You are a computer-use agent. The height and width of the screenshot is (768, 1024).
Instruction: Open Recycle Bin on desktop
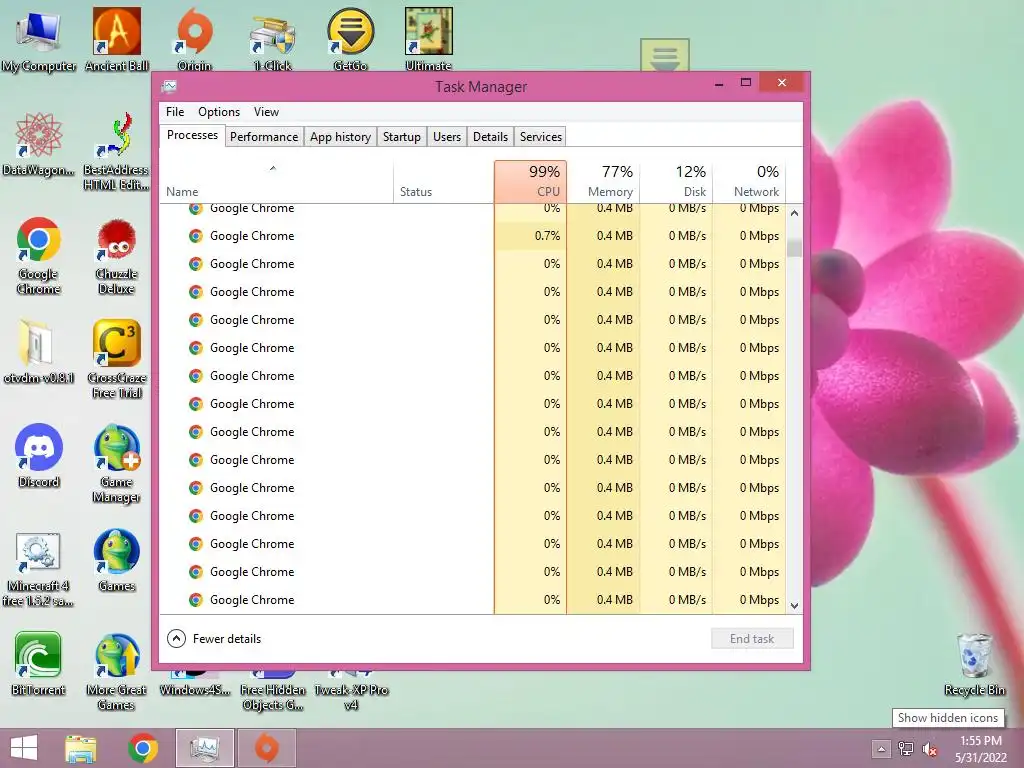[975, 664]
